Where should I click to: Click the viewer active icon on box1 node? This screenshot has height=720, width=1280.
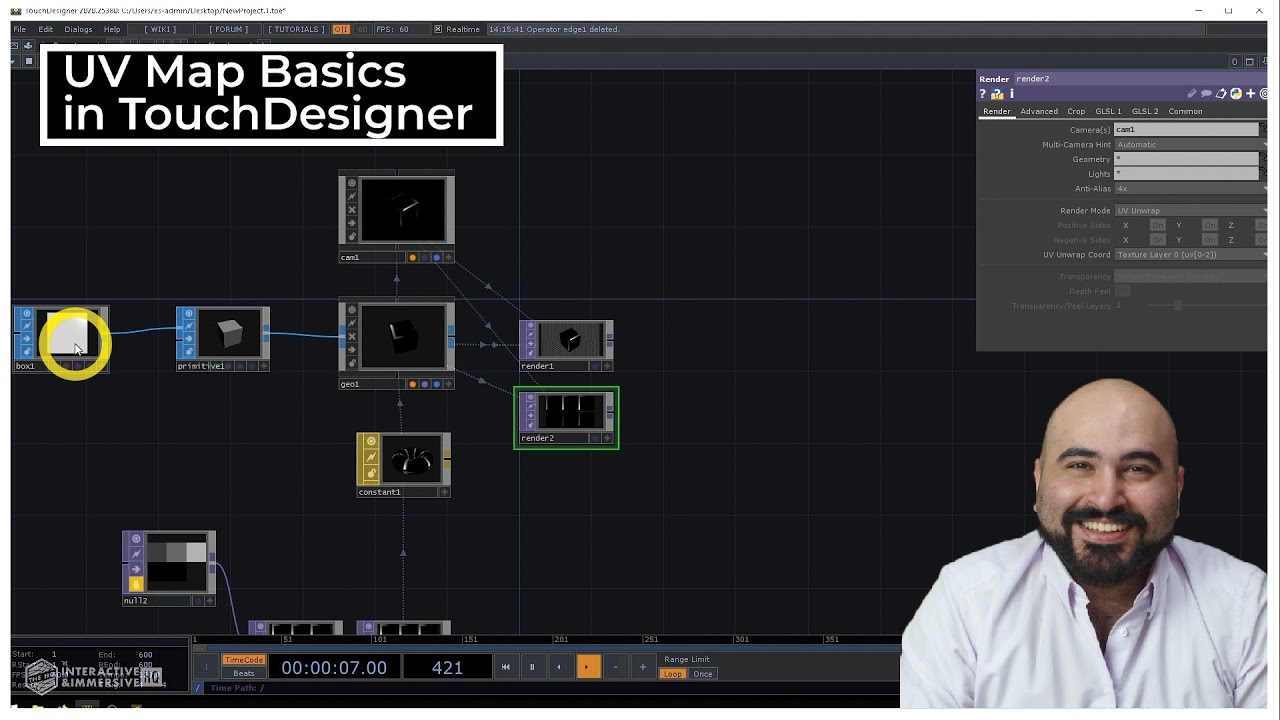[x=25, y=313]
